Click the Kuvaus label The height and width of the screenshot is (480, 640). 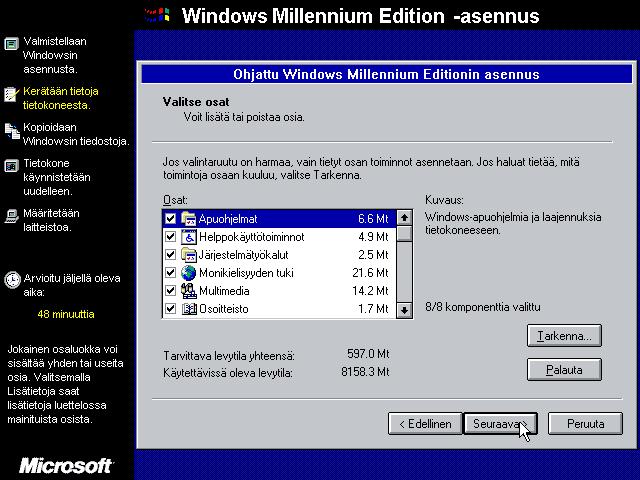pos(444,200)
